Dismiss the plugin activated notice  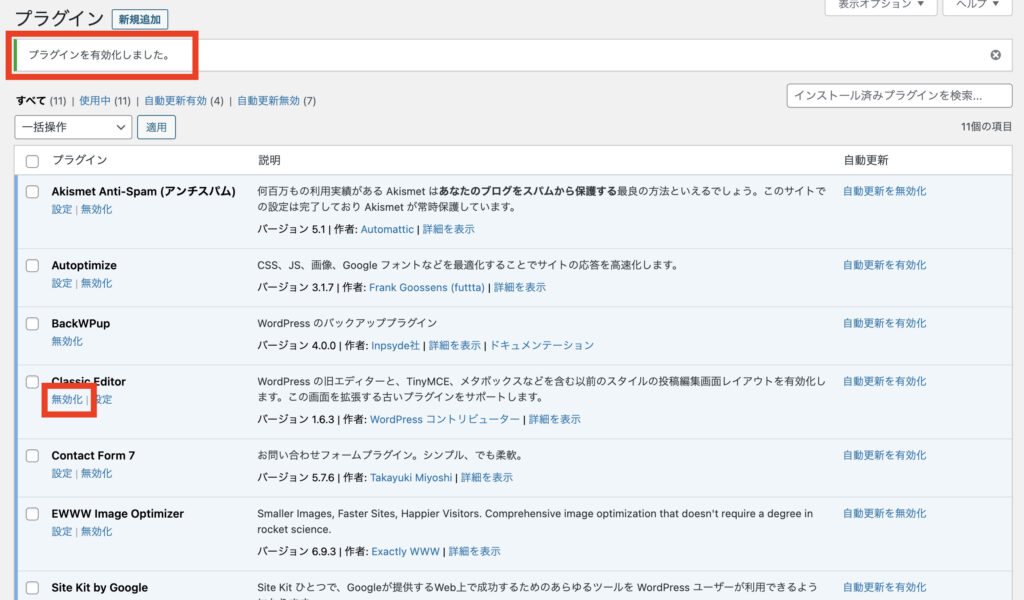click(x=995, y=55)
